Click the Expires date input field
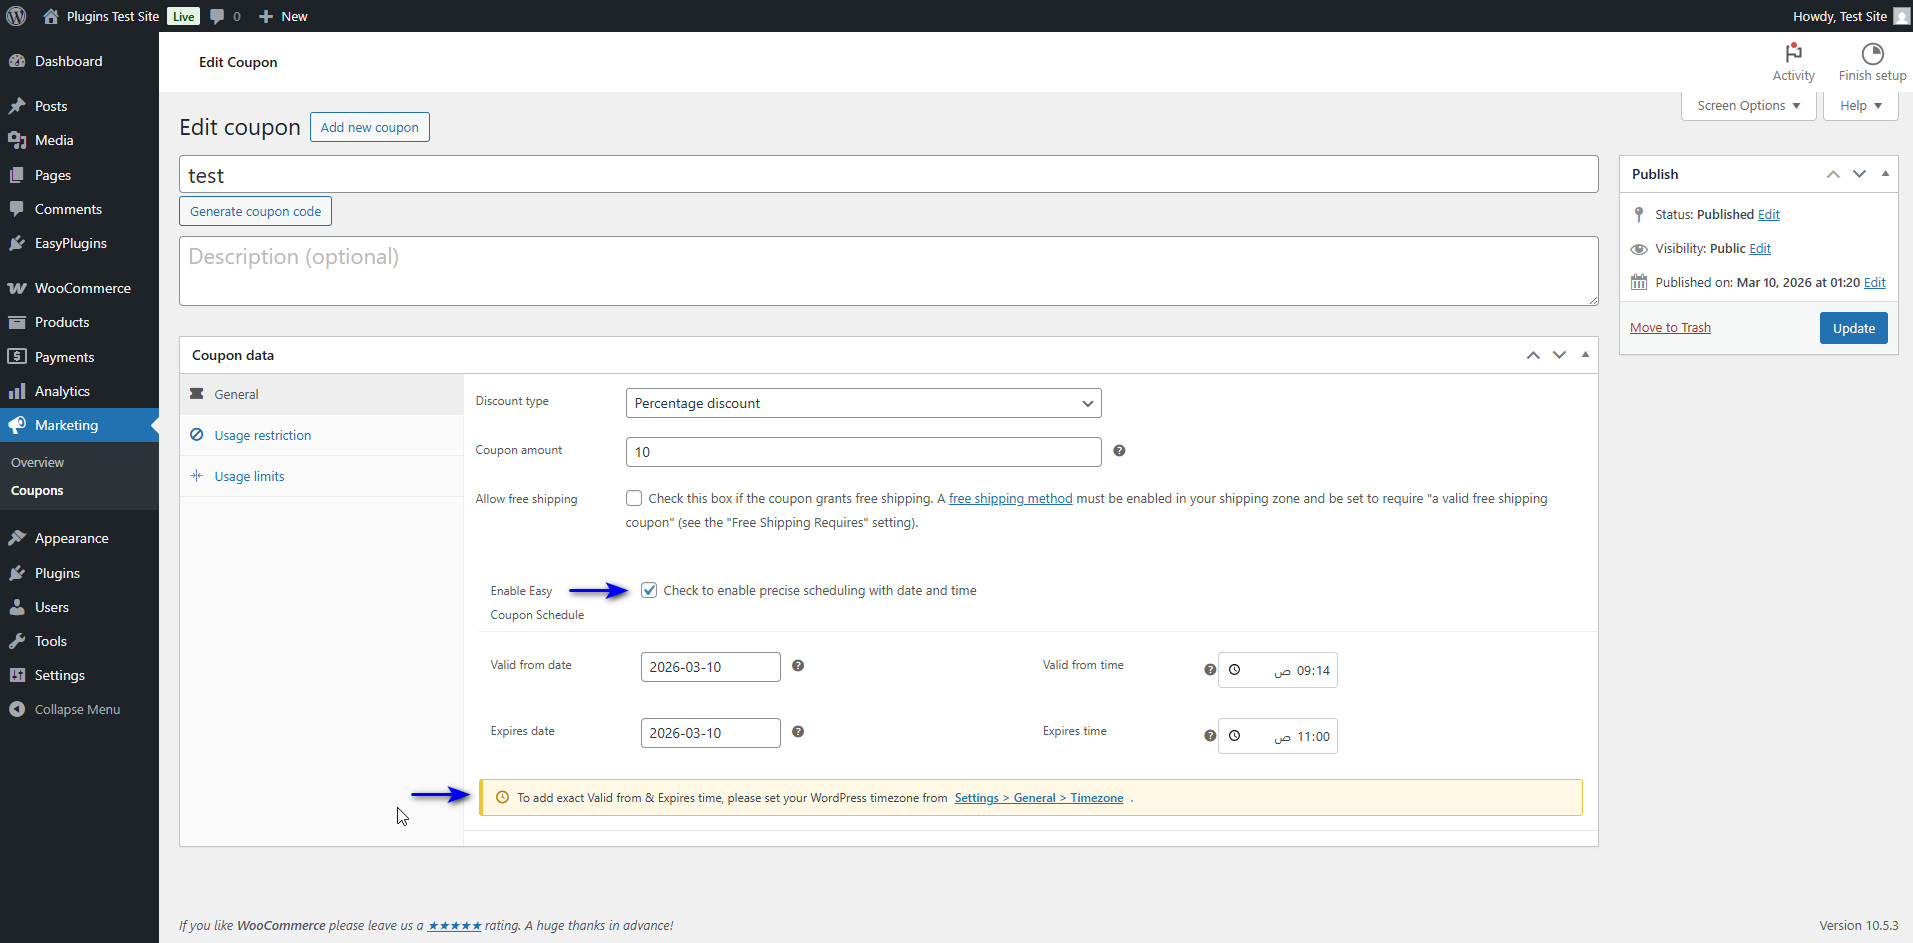Screen dimensions: 1913x943 710,733
